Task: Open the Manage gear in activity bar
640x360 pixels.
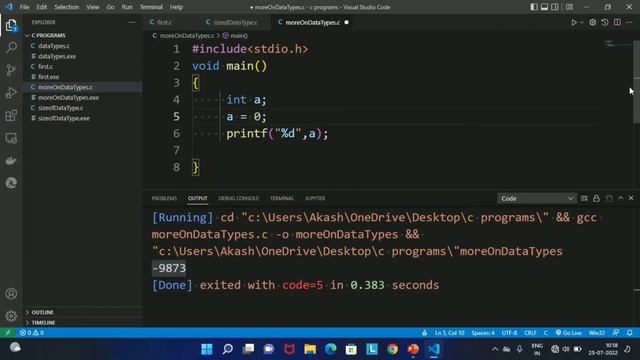Action: (x=11, y=316)
